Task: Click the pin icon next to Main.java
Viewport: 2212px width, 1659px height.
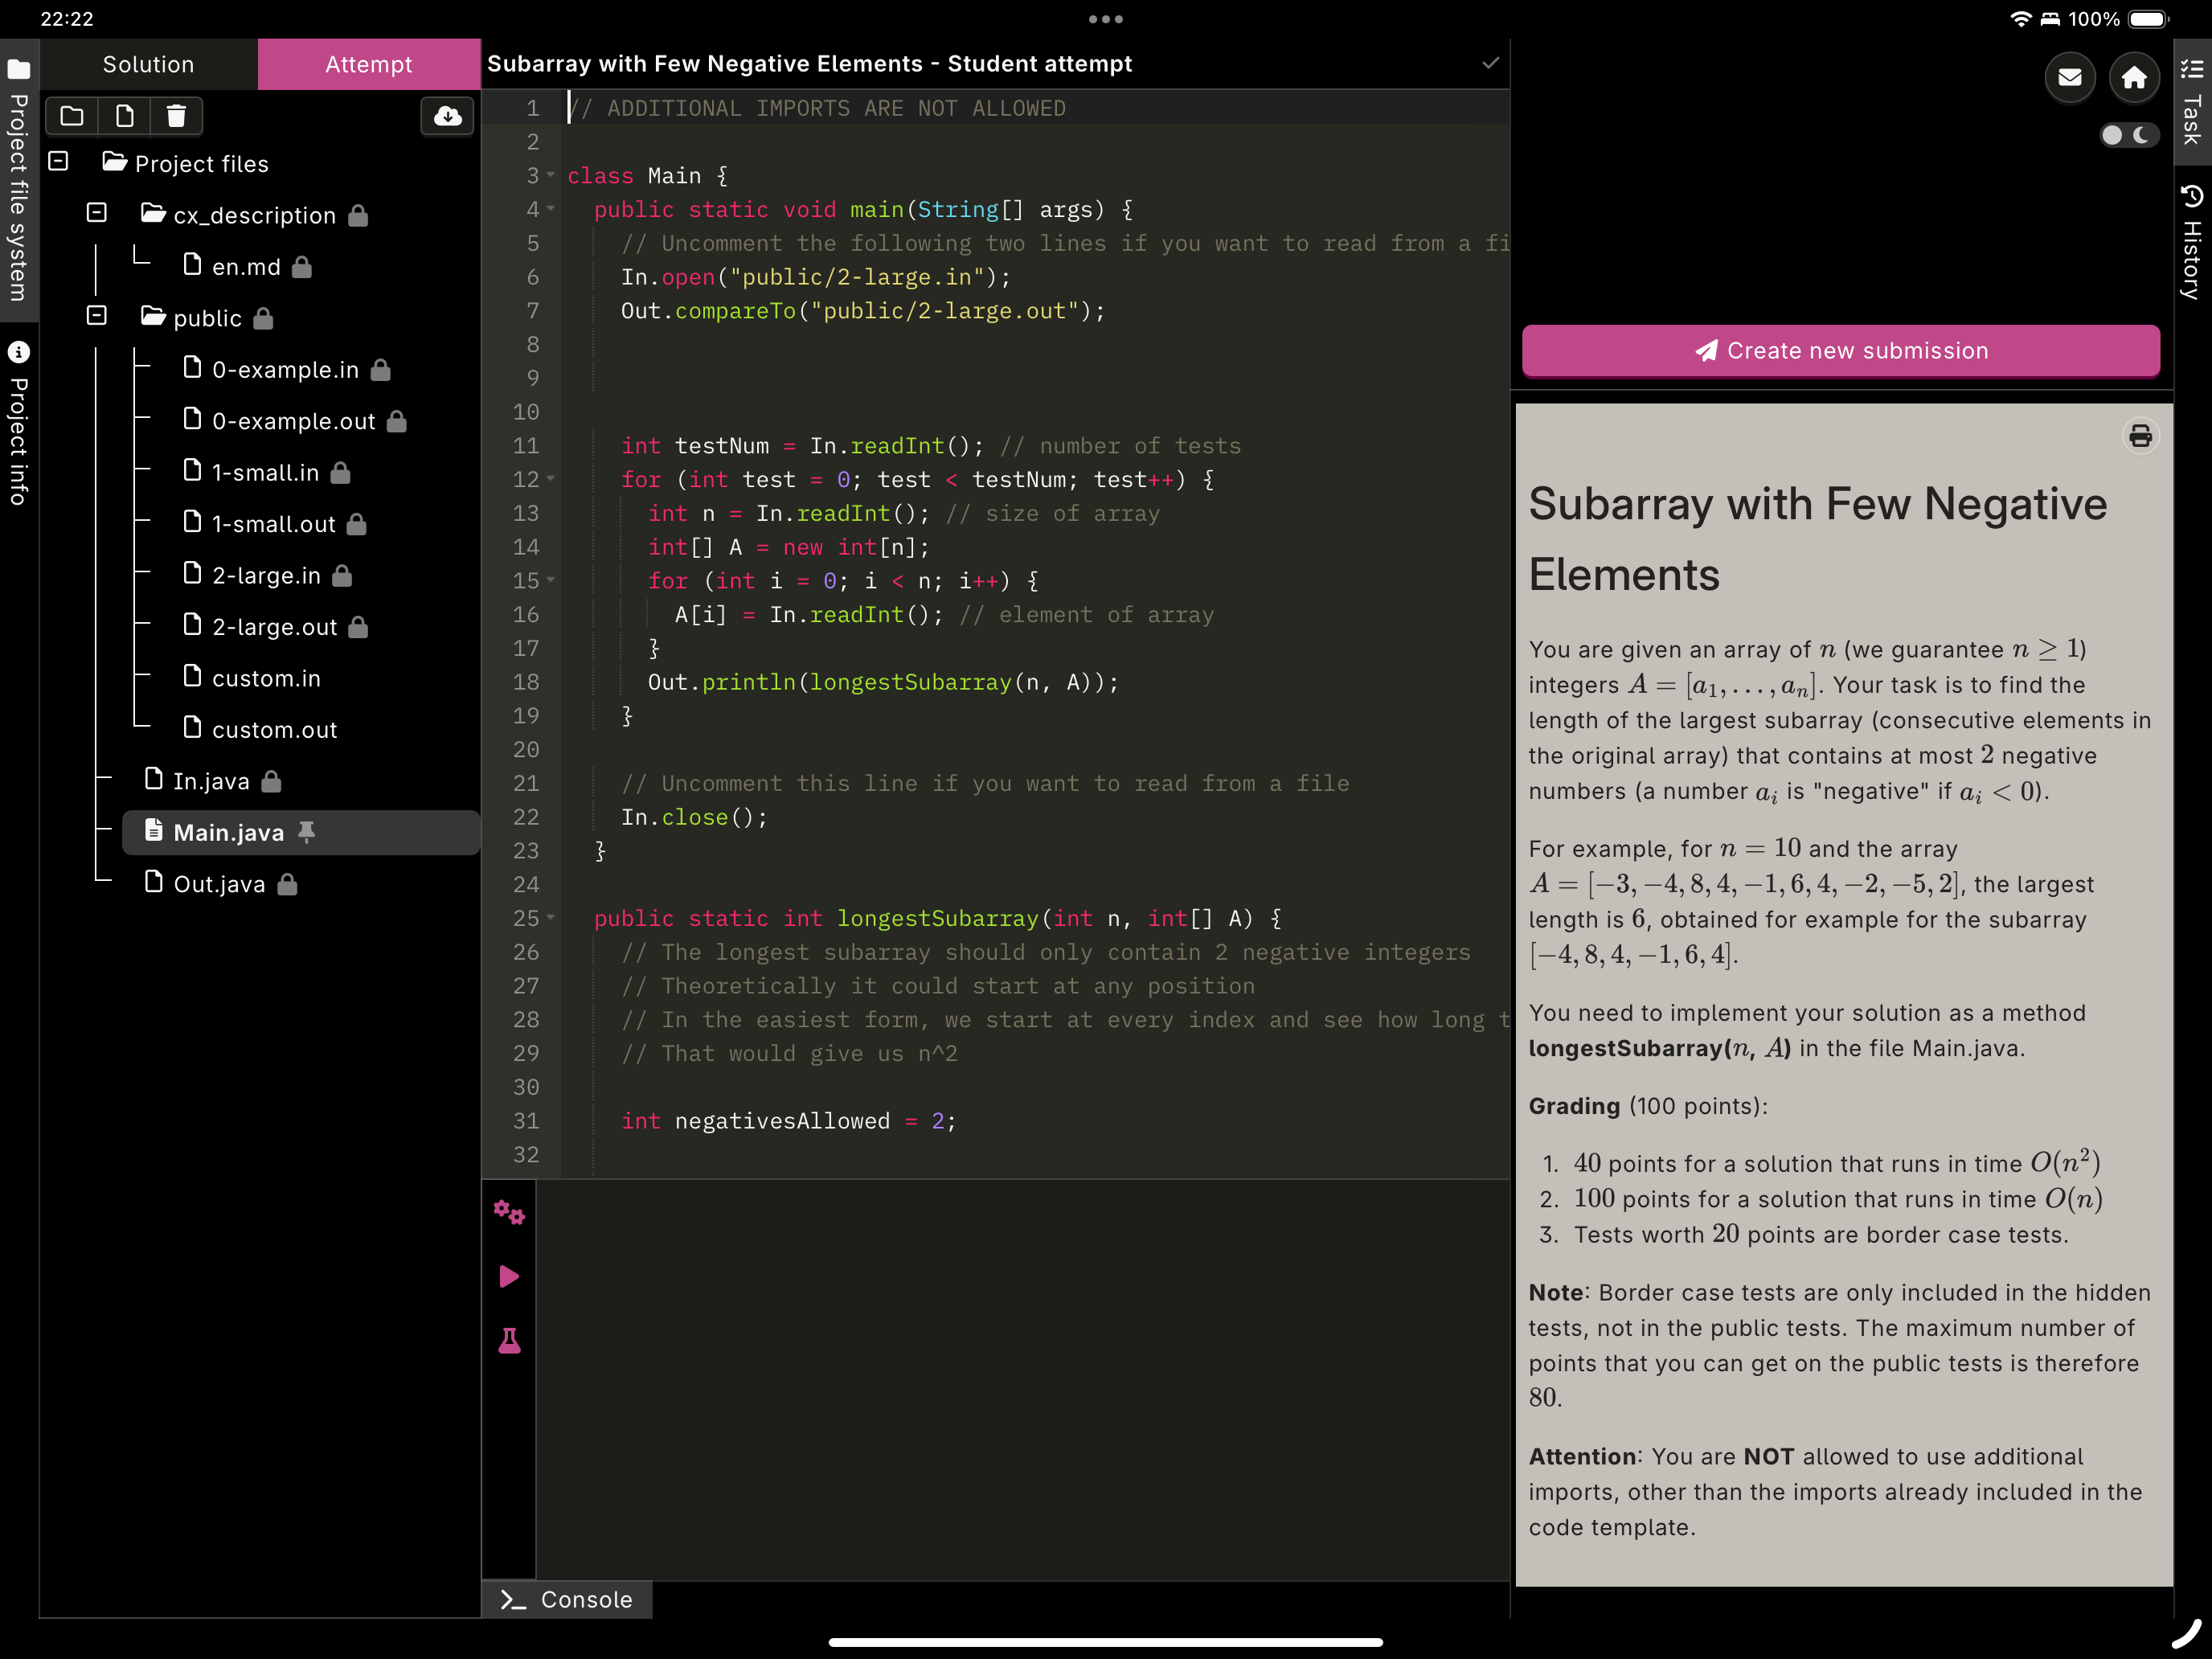Action: pos(307,832)
